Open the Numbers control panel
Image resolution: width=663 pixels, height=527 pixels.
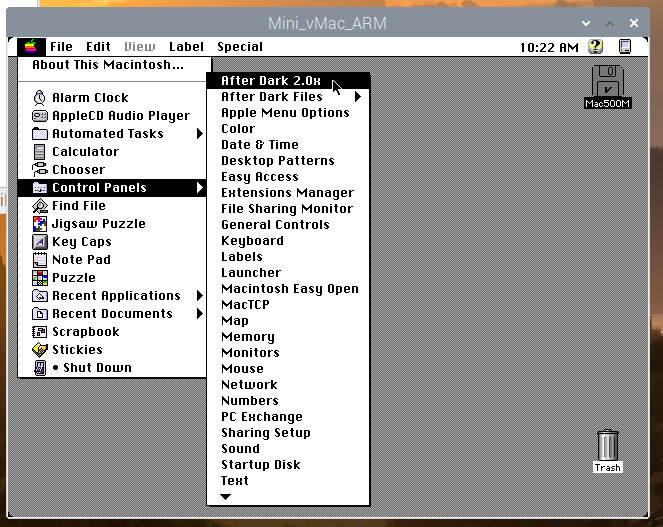pyautogui.click(x=288, y=401)
